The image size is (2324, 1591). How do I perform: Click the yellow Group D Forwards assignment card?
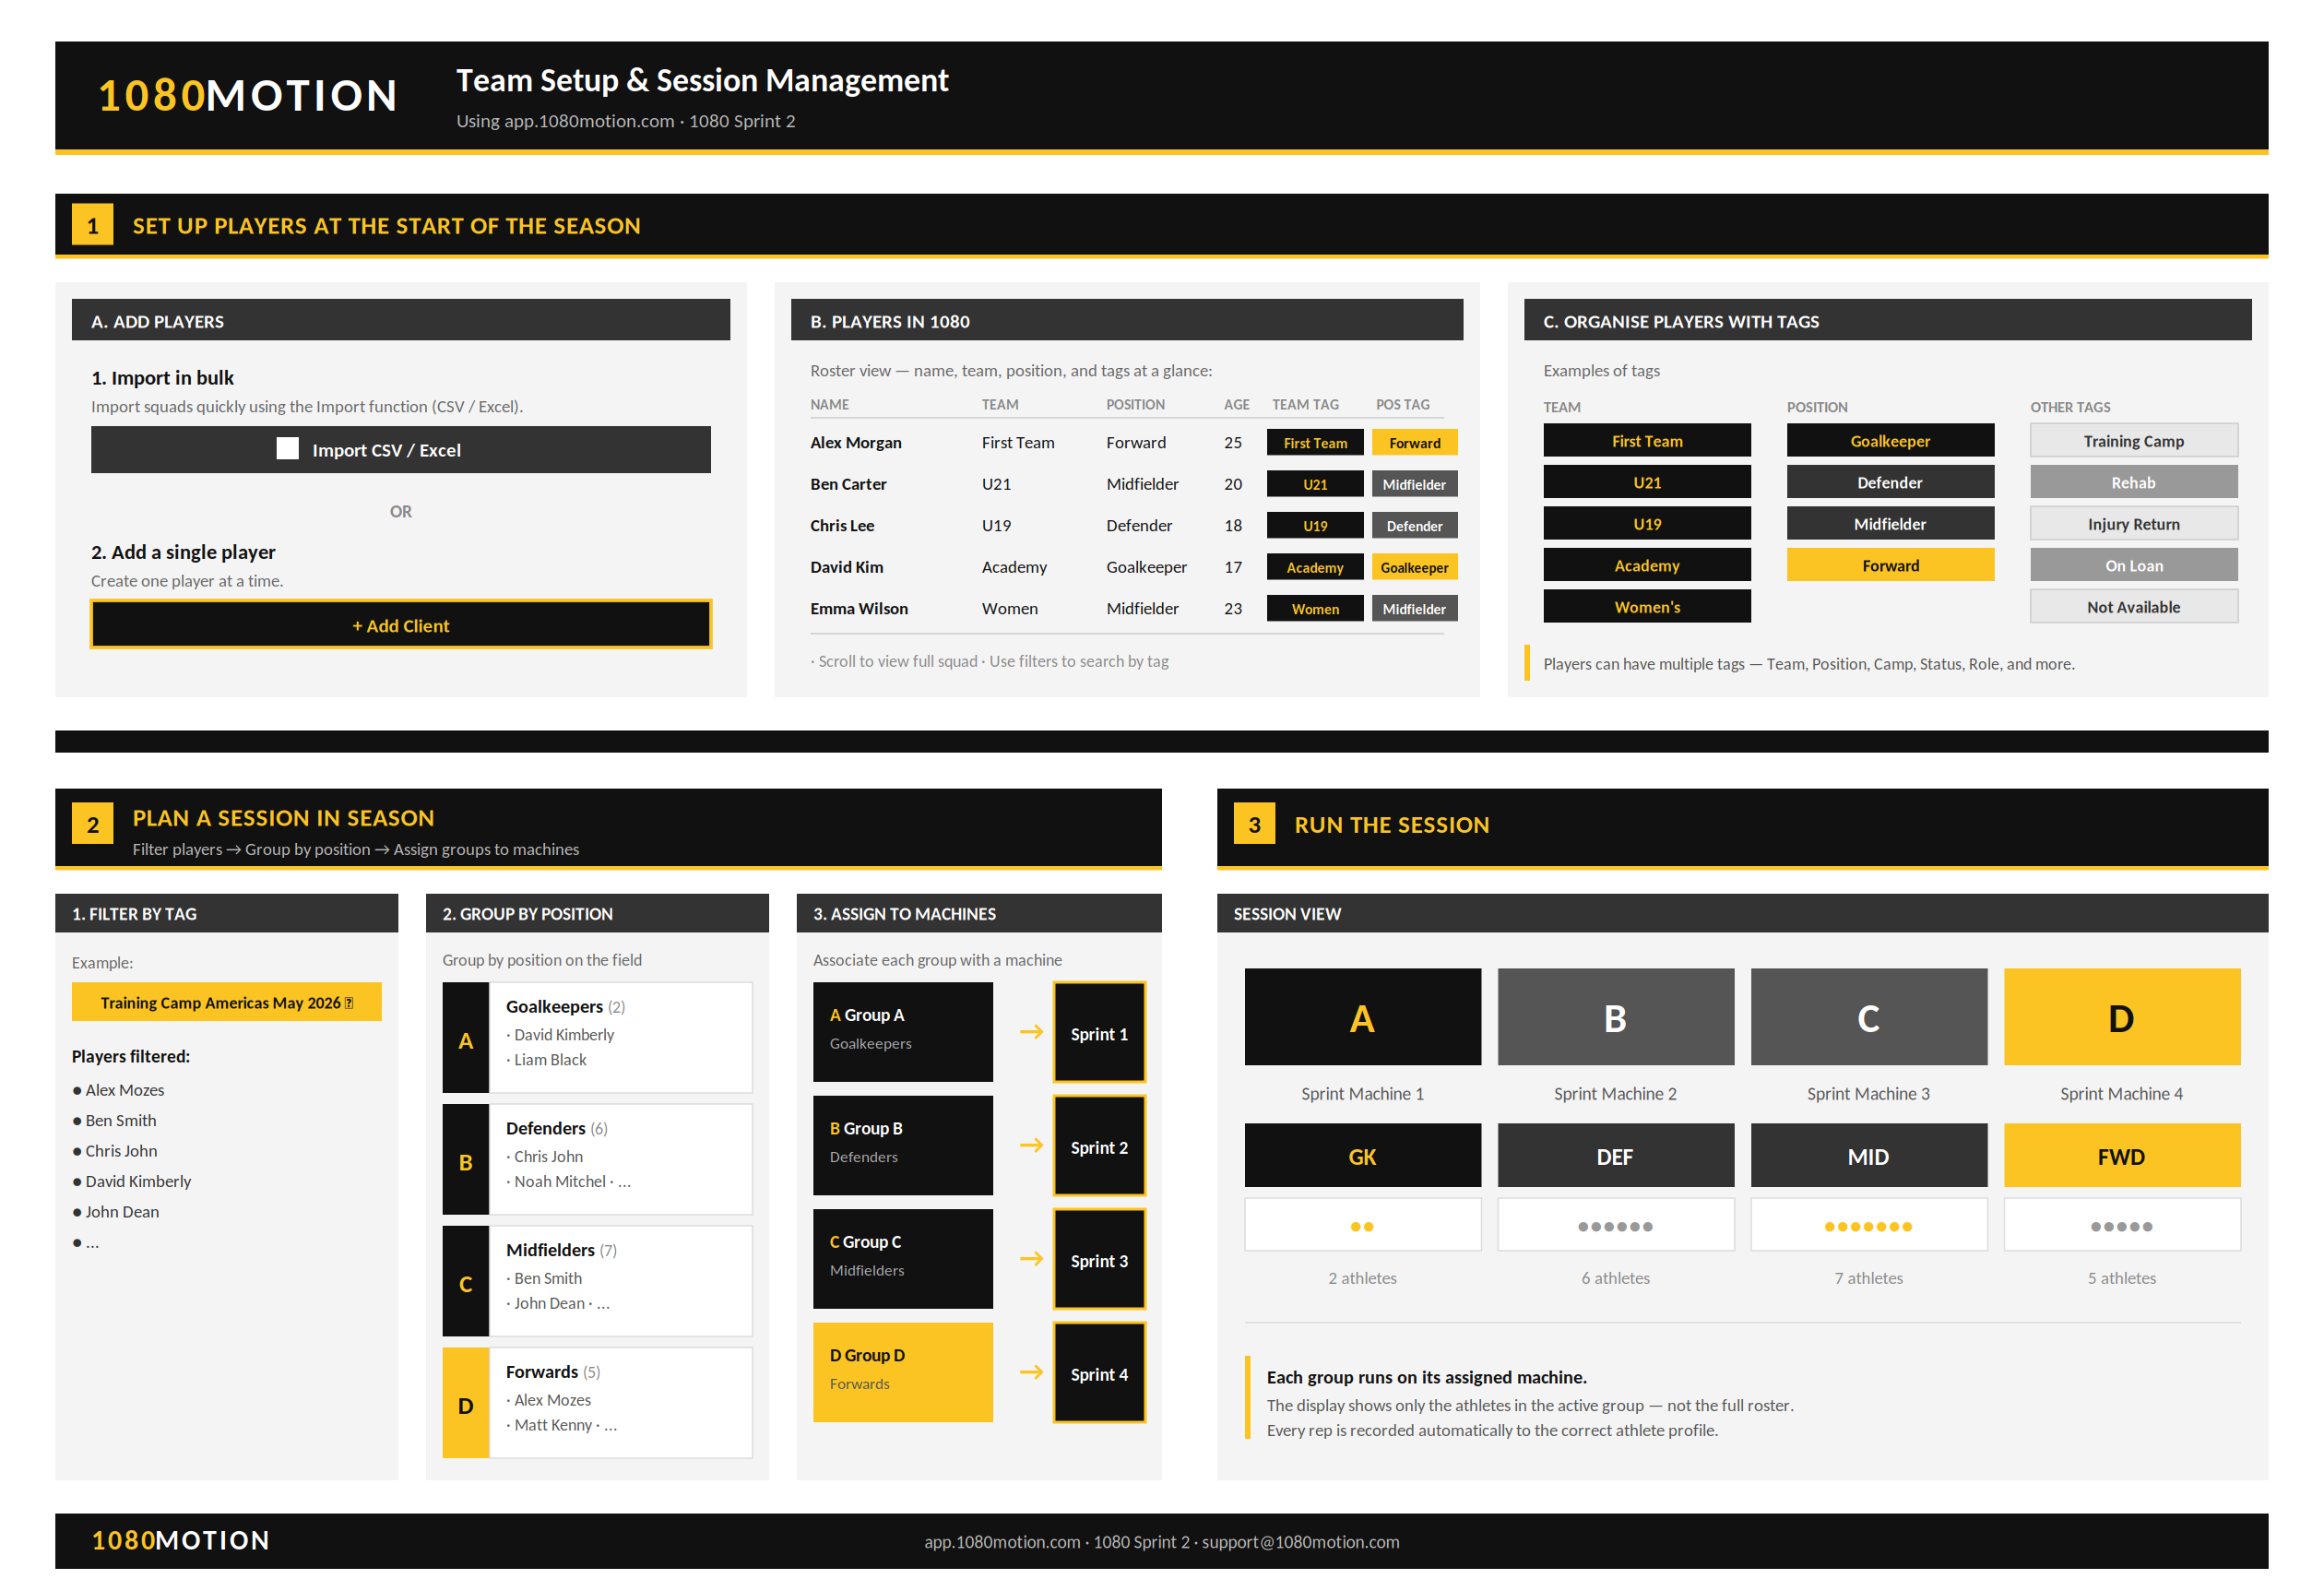point(902,1372)
